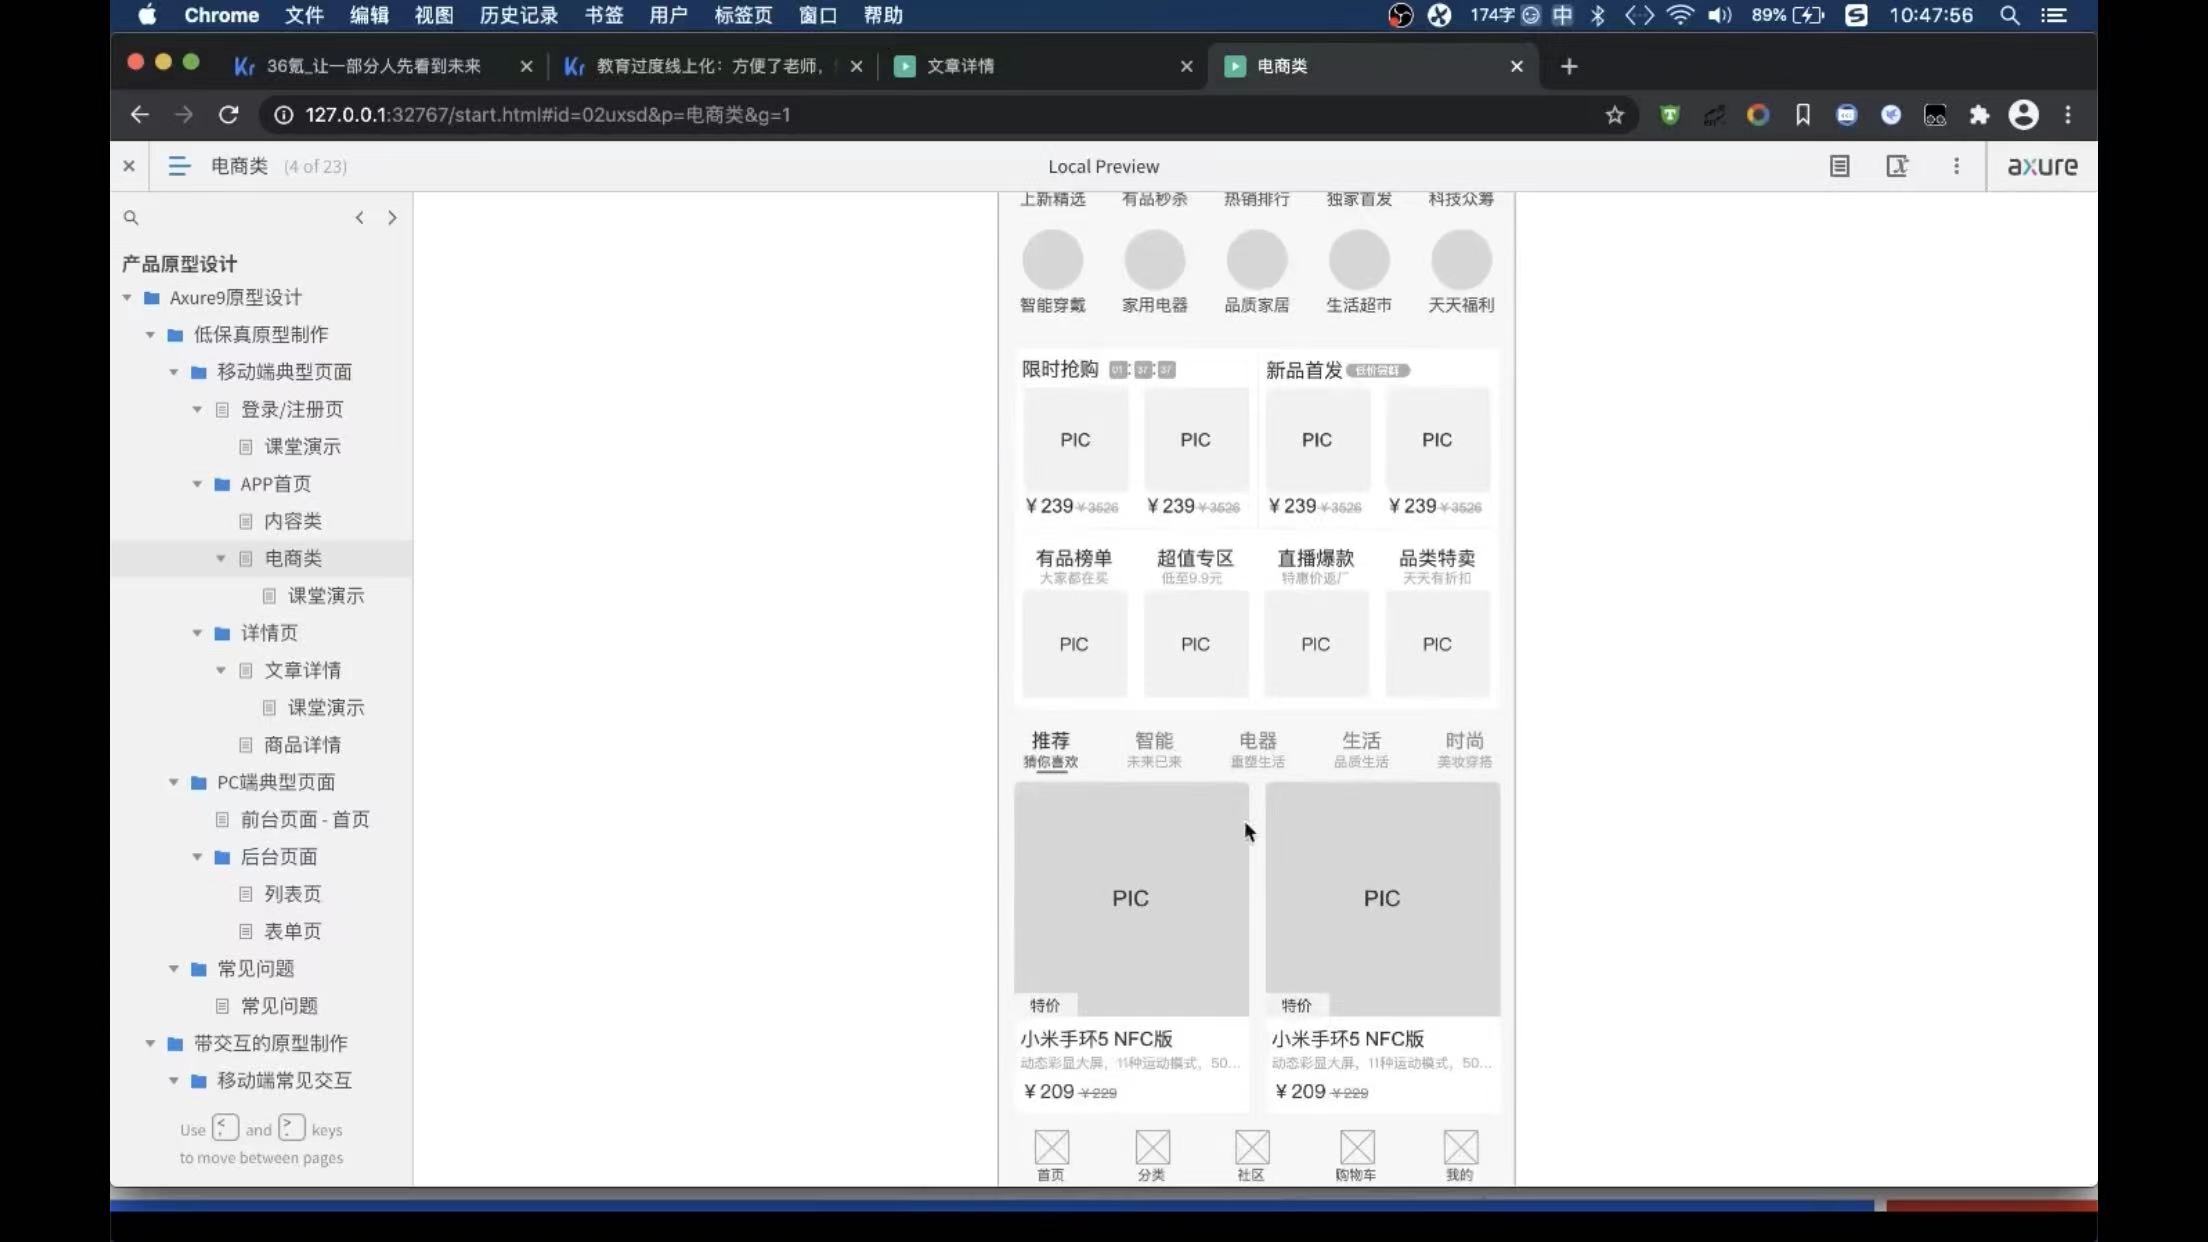Open the 商品详情 page in sitemap
Image resolution: width=2208 pixels, height=1242 pixels.
(301, 745)
